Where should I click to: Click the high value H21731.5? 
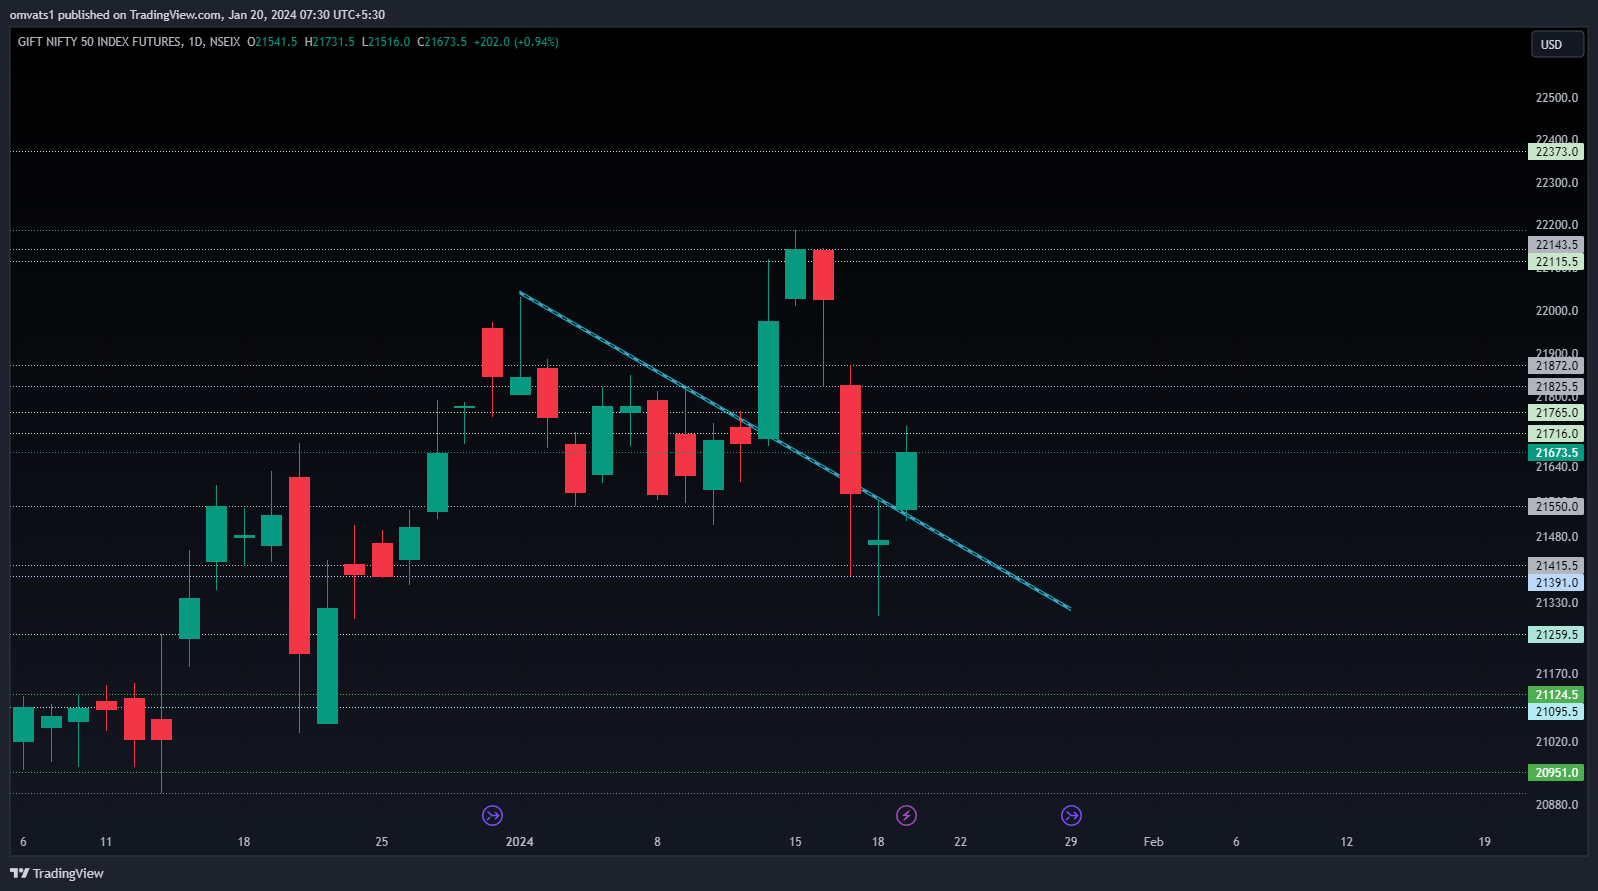(x=330, y=42)
